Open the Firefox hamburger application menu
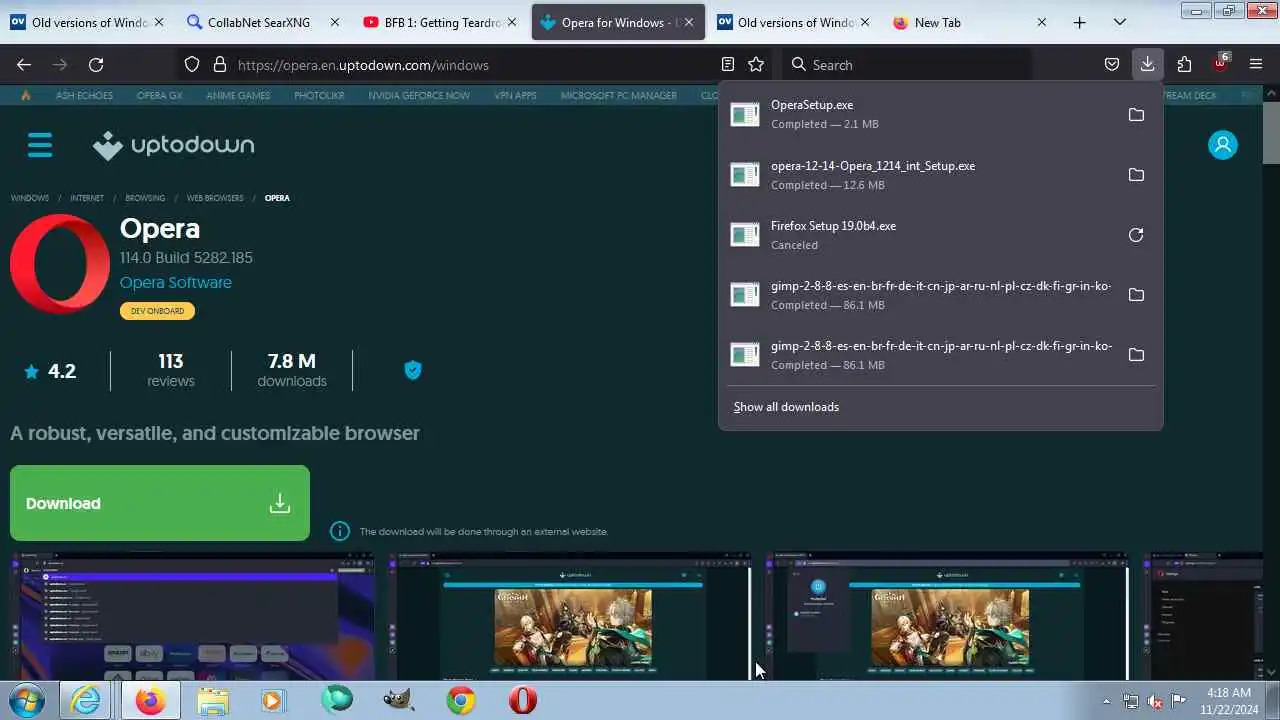Screen dimensions: 1280x720 click(x=1256, y=64)
